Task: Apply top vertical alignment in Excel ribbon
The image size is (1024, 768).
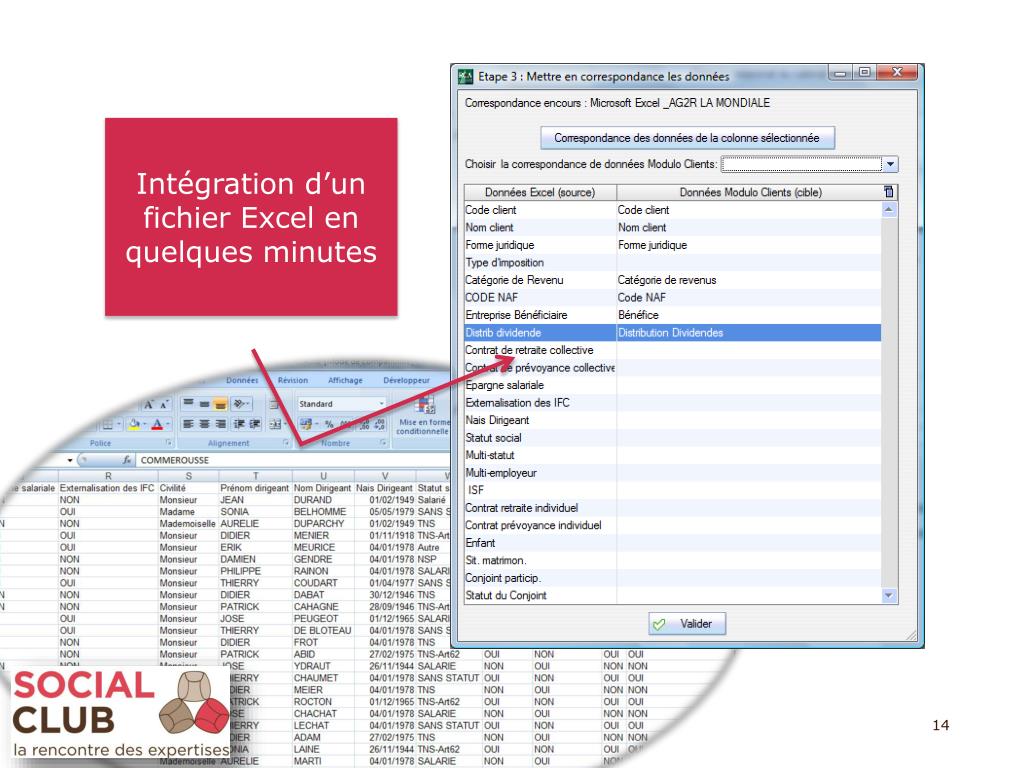Action: tap(188, 404)
